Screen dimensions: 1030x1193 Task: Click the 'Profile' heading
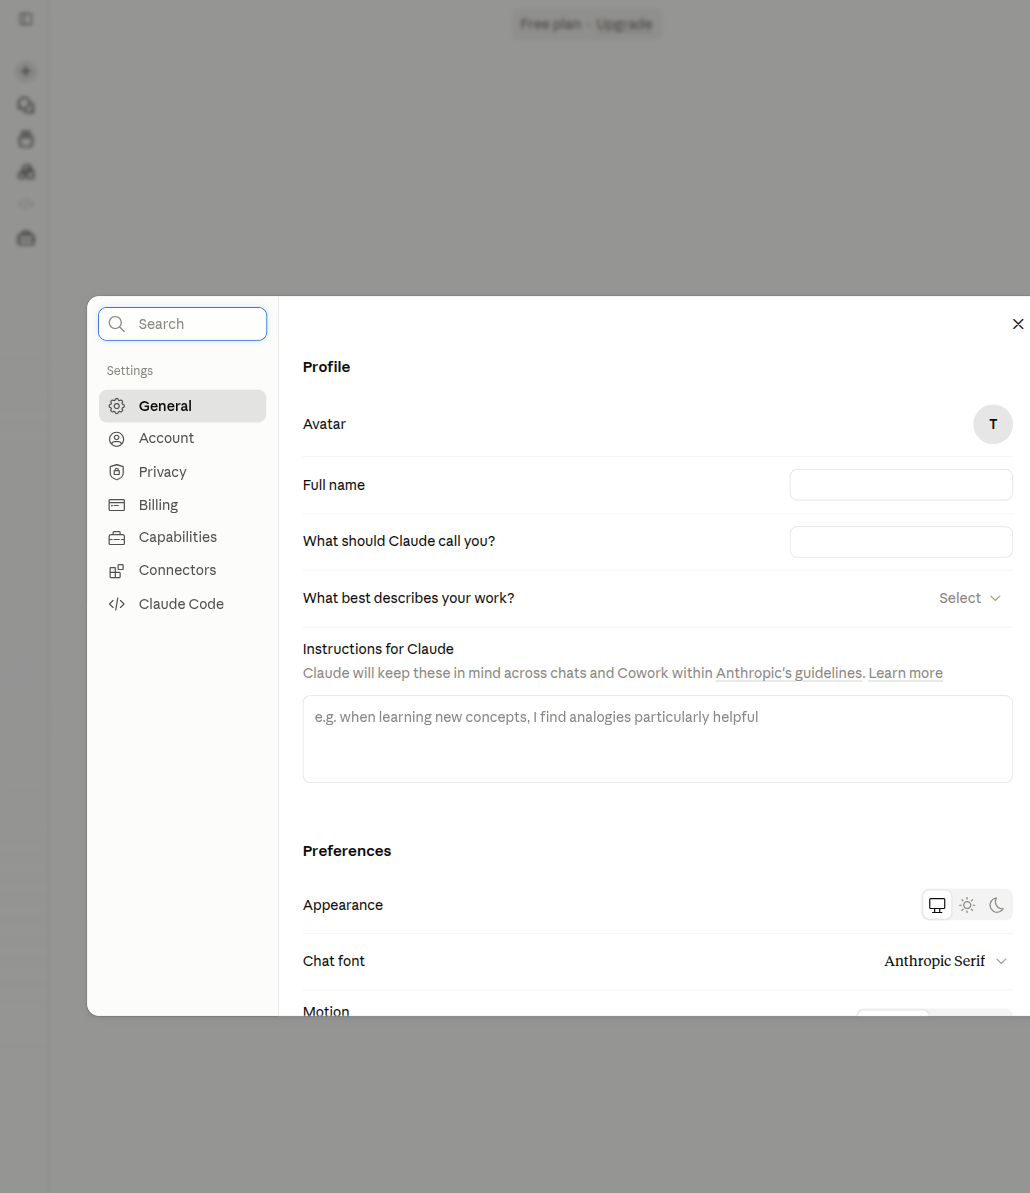pyautogui.click(x=326, y=367)
